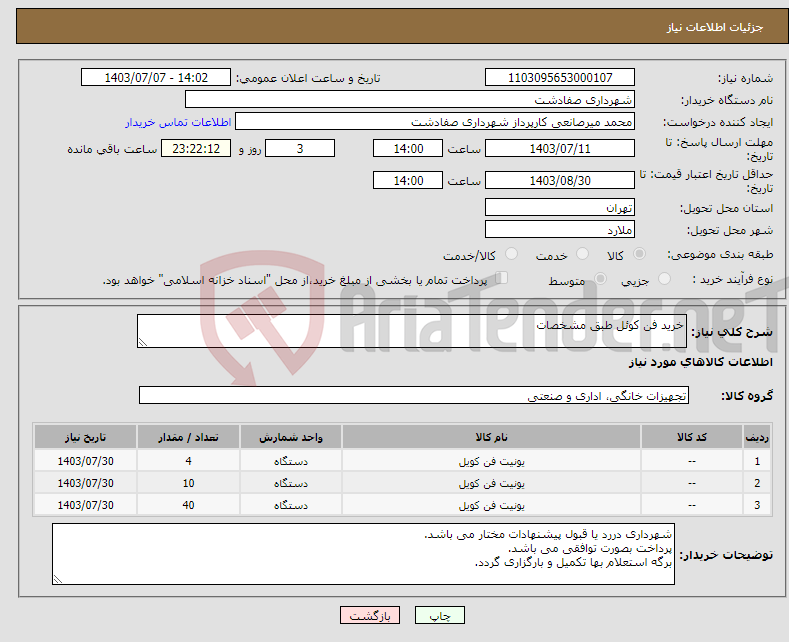Click the requester name field محمد میرصانعی
The image size is (789, 642).
tap(435, 122)
